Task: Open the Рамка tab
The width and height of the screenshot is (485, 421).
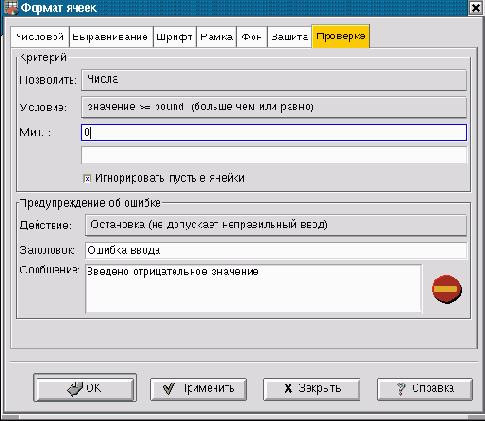Action: (216, 37)
